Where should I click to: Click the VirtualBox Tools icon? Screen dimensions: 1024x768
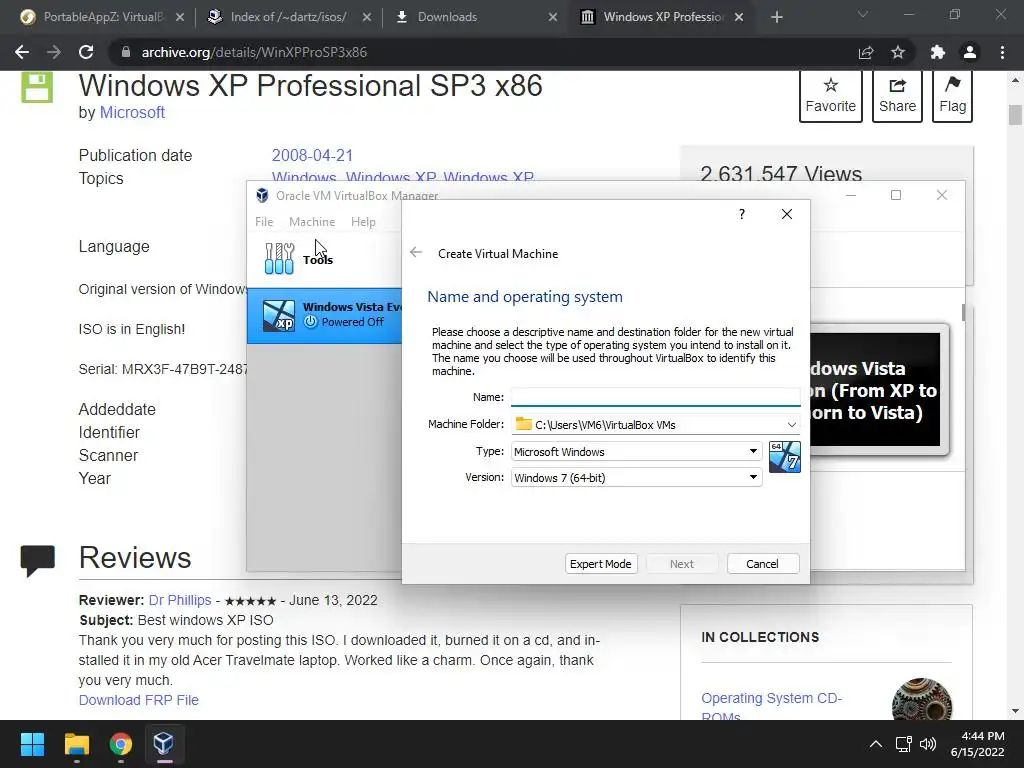click(280, 258)
